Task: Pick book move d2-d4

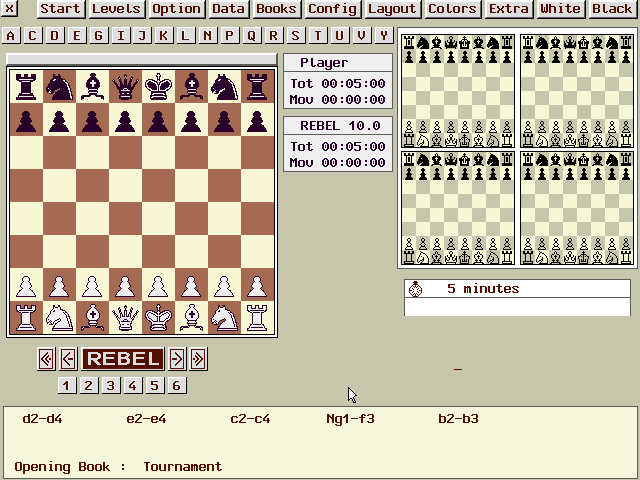Action: click(42, 419)
